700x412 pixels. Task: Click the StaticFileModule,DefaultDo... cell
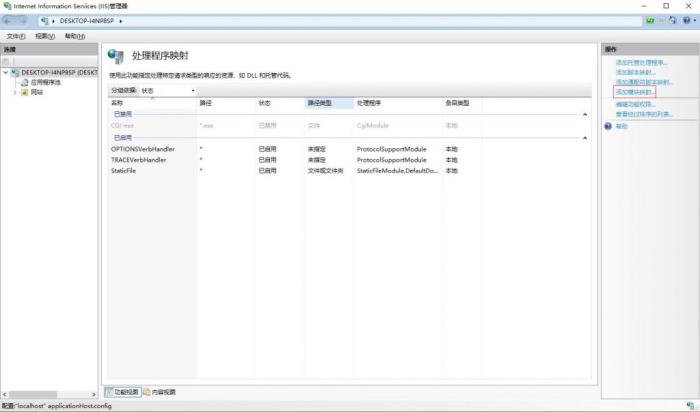[397, 171]
